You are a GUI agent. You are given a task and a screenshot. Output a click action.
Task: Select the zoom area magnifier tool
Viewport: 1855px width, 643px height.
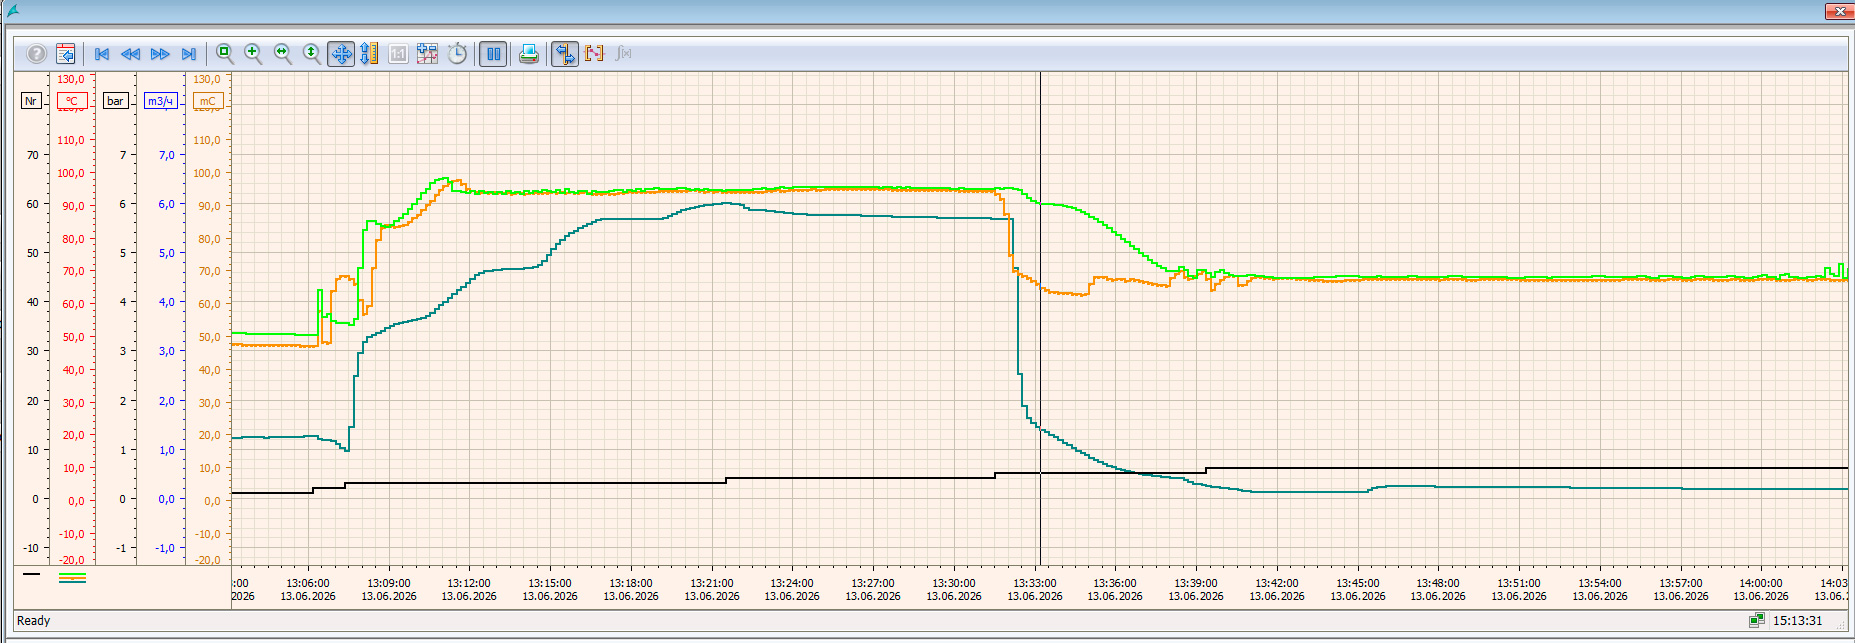click(x=225, y=54)
